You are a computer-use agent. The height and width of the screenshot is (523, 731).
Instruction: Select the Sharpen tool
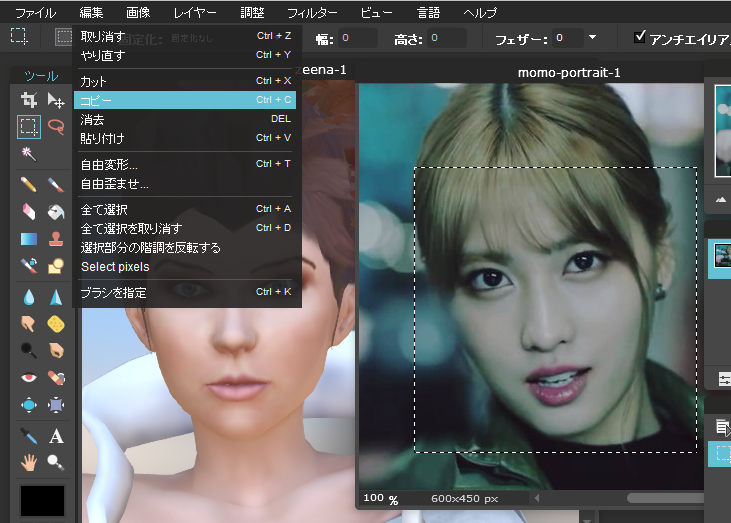(56, 297)
